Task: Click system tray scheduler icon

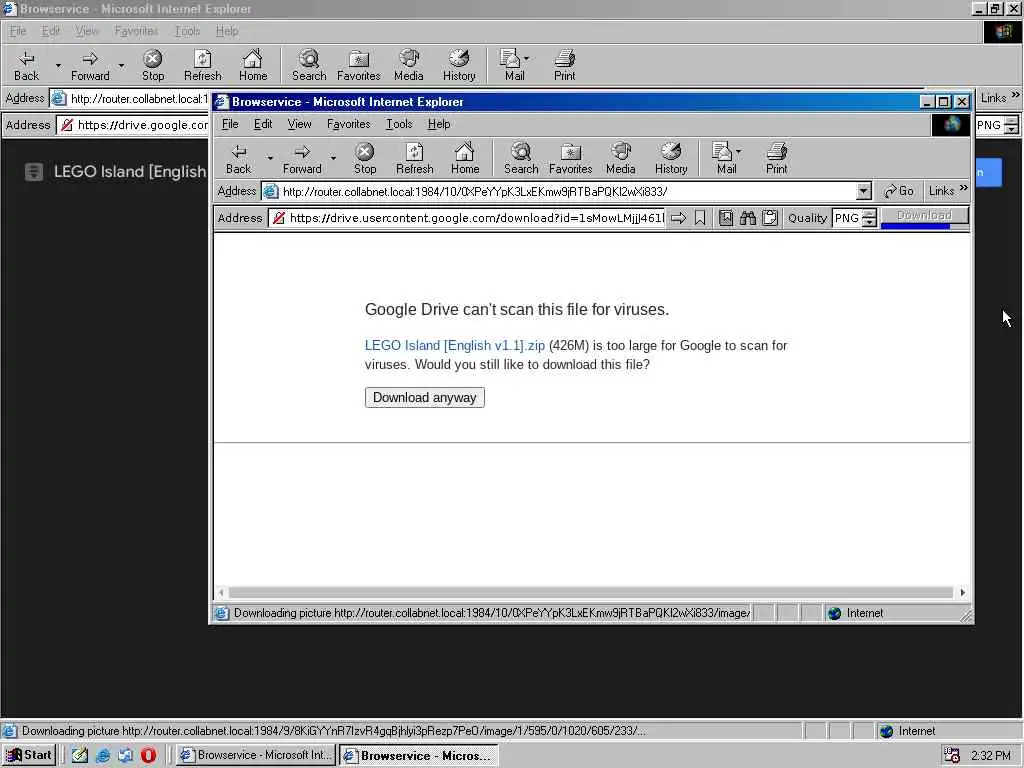Action: click(952, 756)
